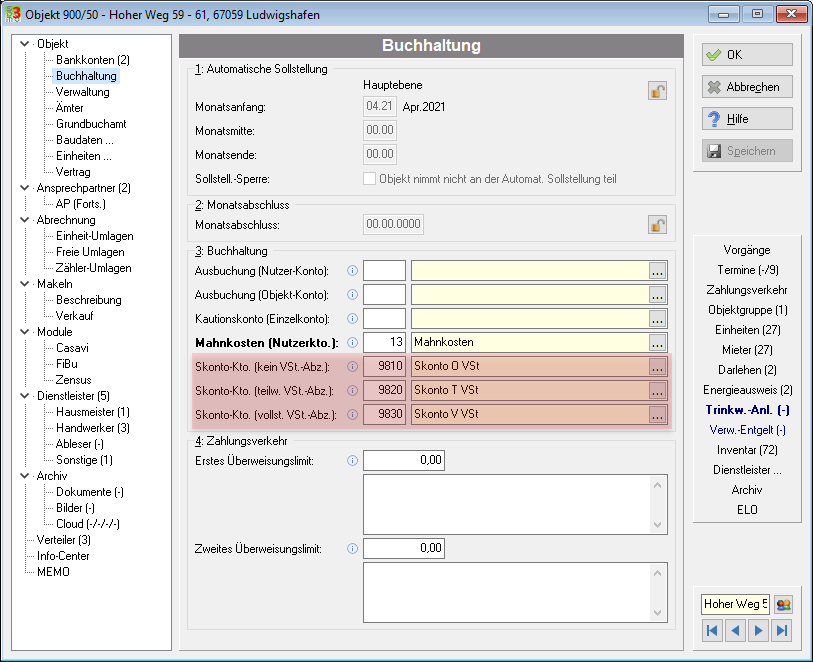Collapse the Abrechnung tree node

pos(24,220)
